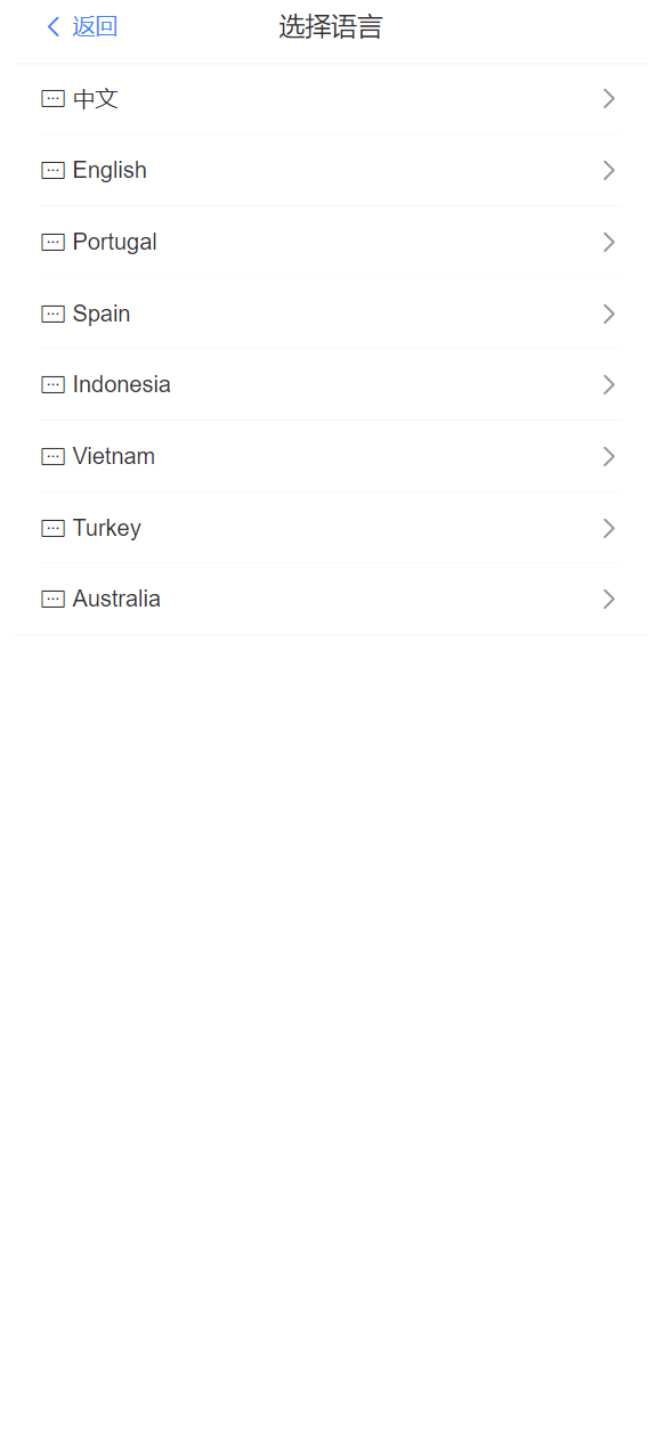Viewport: 660px width, 1436px height.
Task: Click the icon beside Spain
Action: point(53,314)
